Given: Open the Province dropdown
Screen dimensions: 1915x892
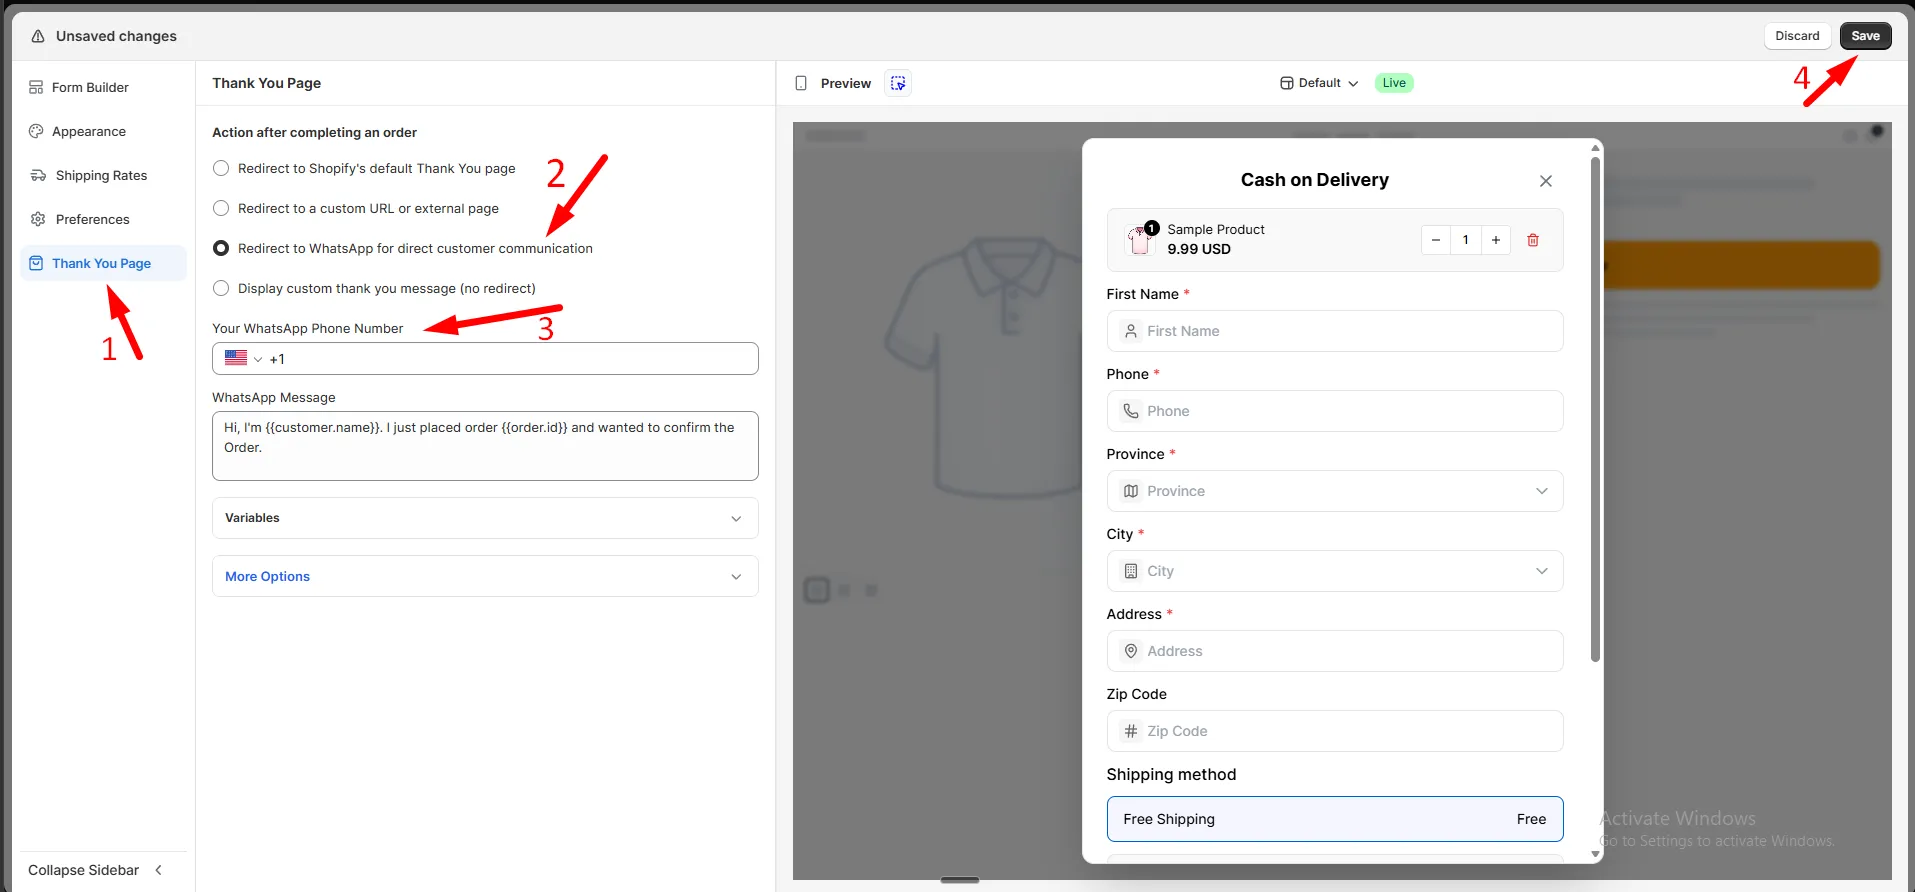Looking at the screenshot, I should click(x=1335, y=491).
